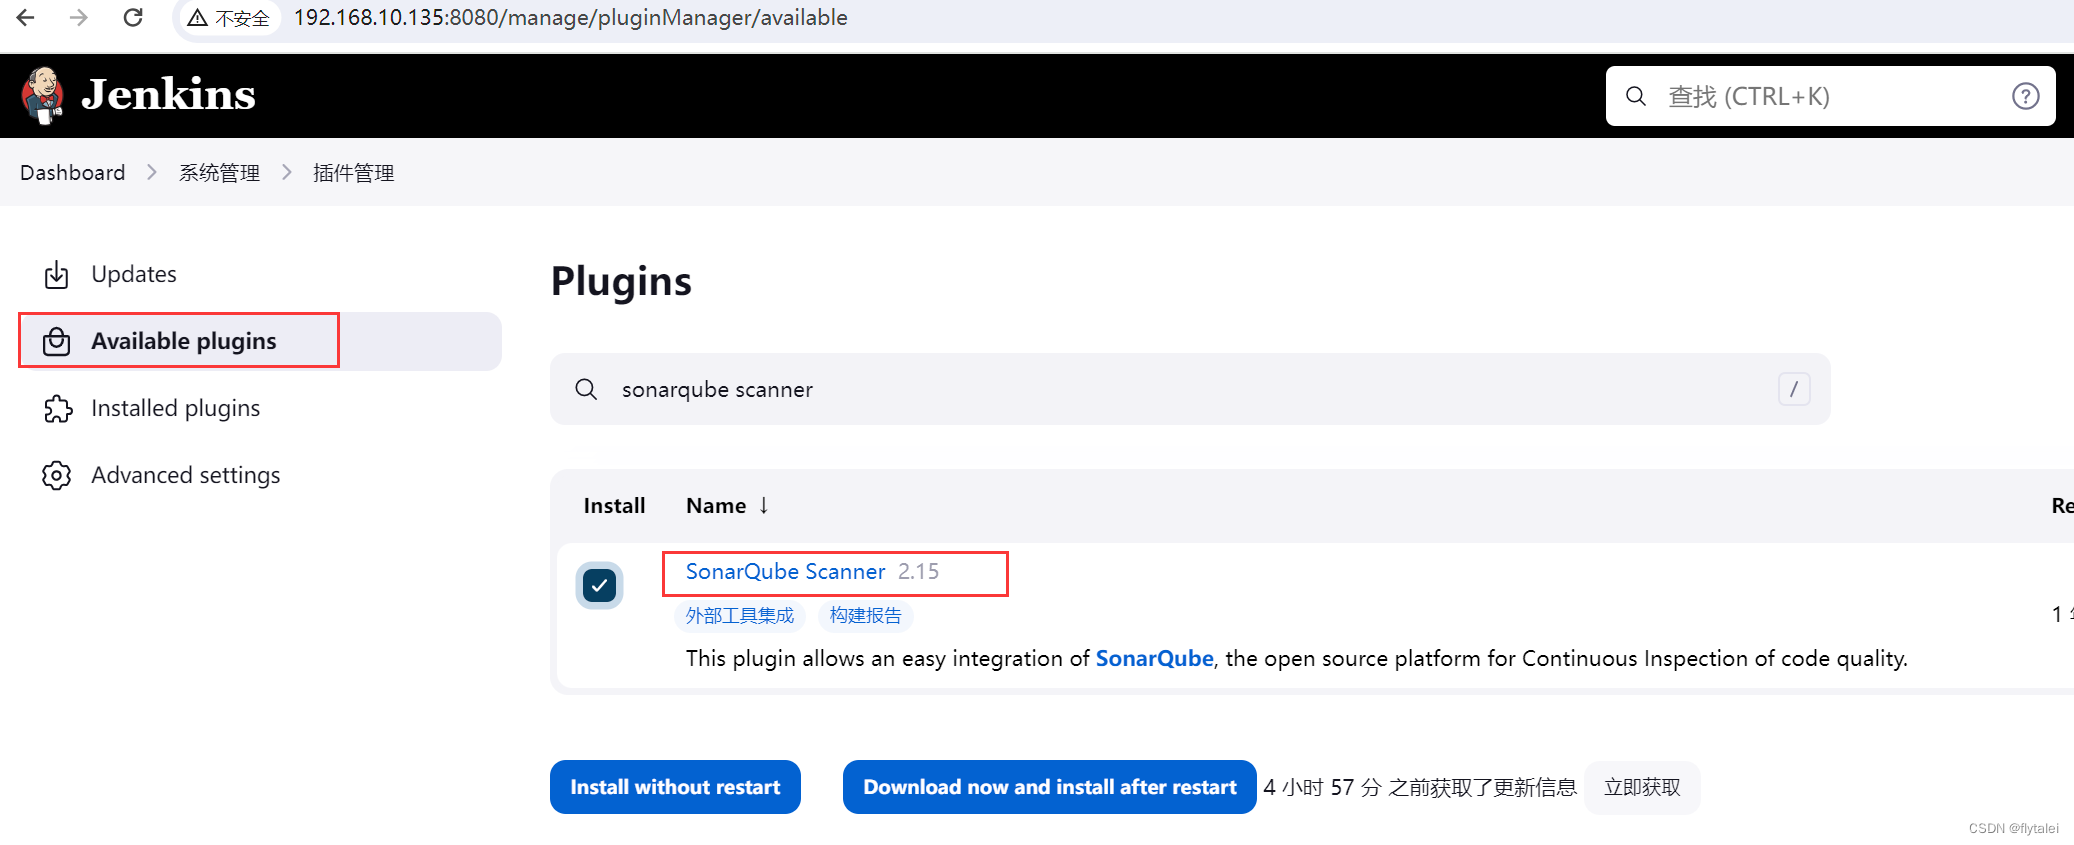Click the Install column header

tap(614, 505)
